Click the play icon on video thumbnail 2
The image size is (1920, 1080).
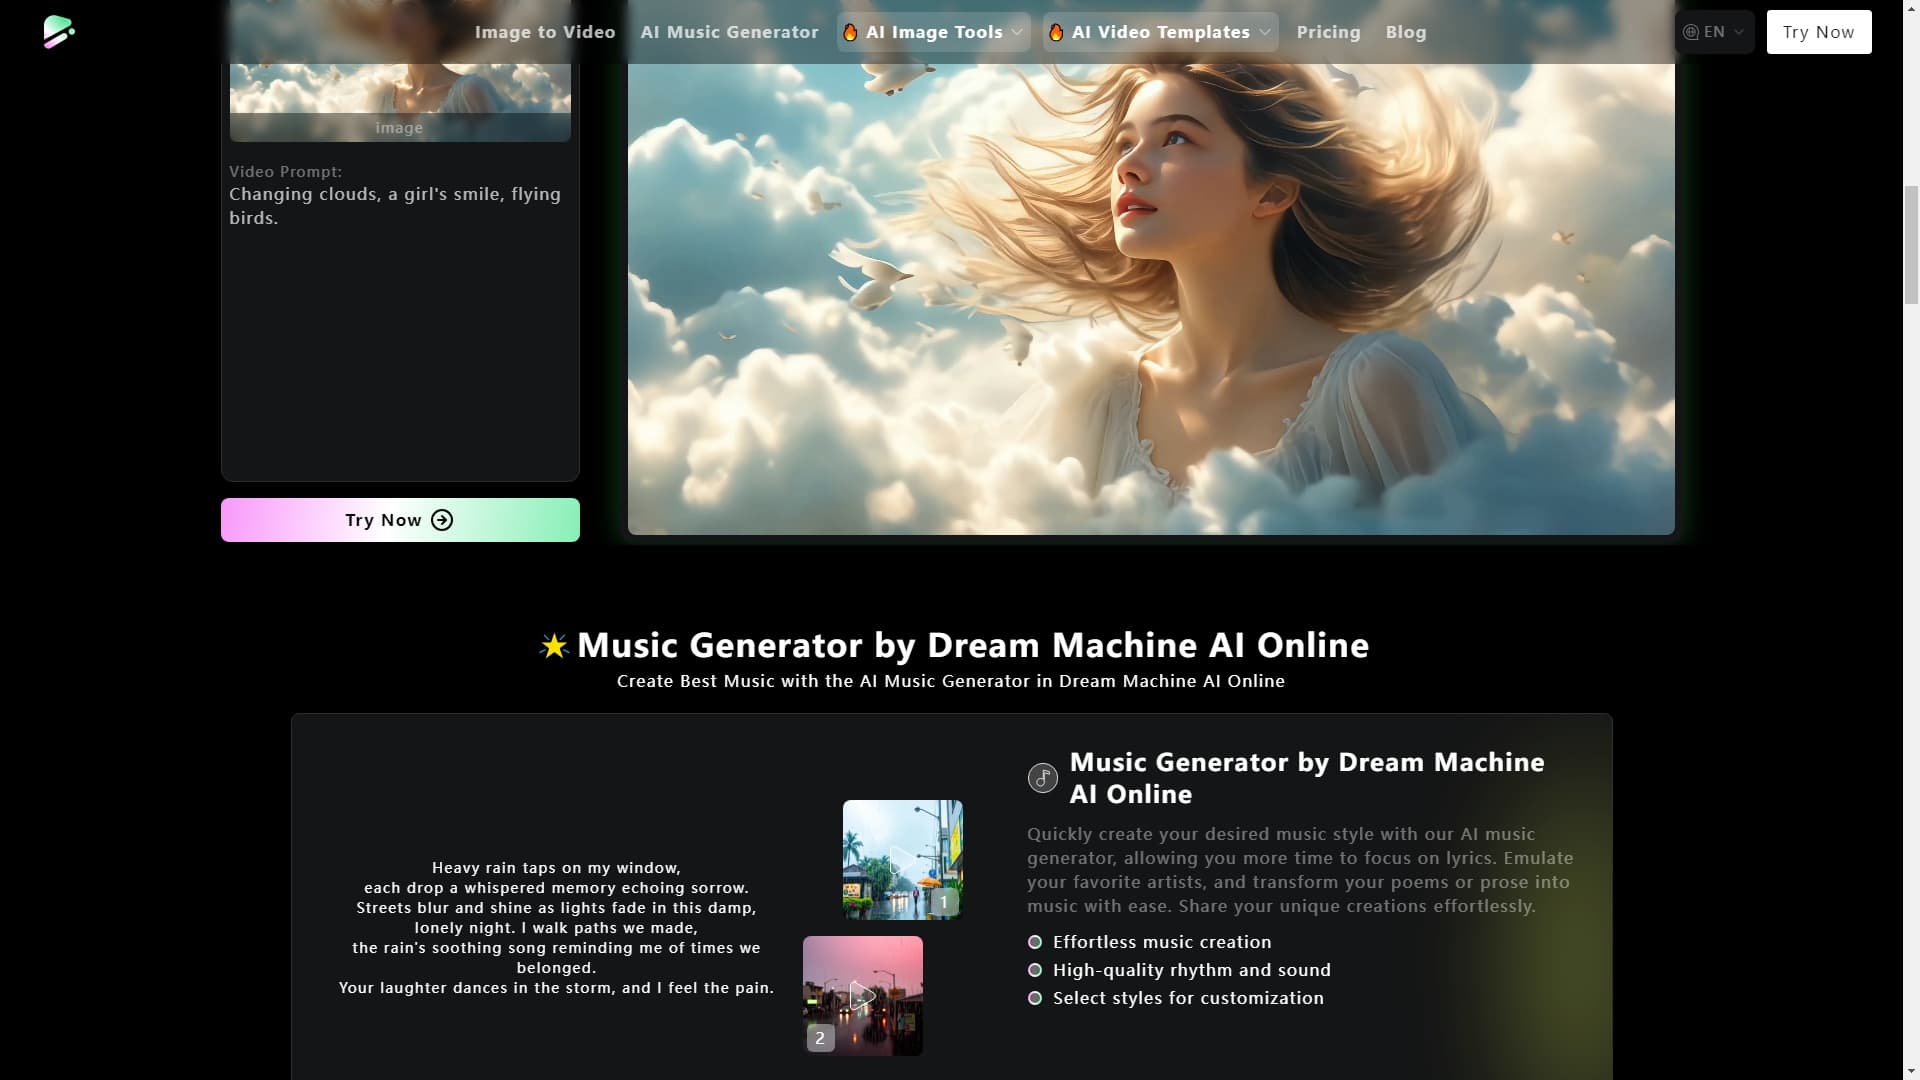pyautogui.click(x=862, y=995)
